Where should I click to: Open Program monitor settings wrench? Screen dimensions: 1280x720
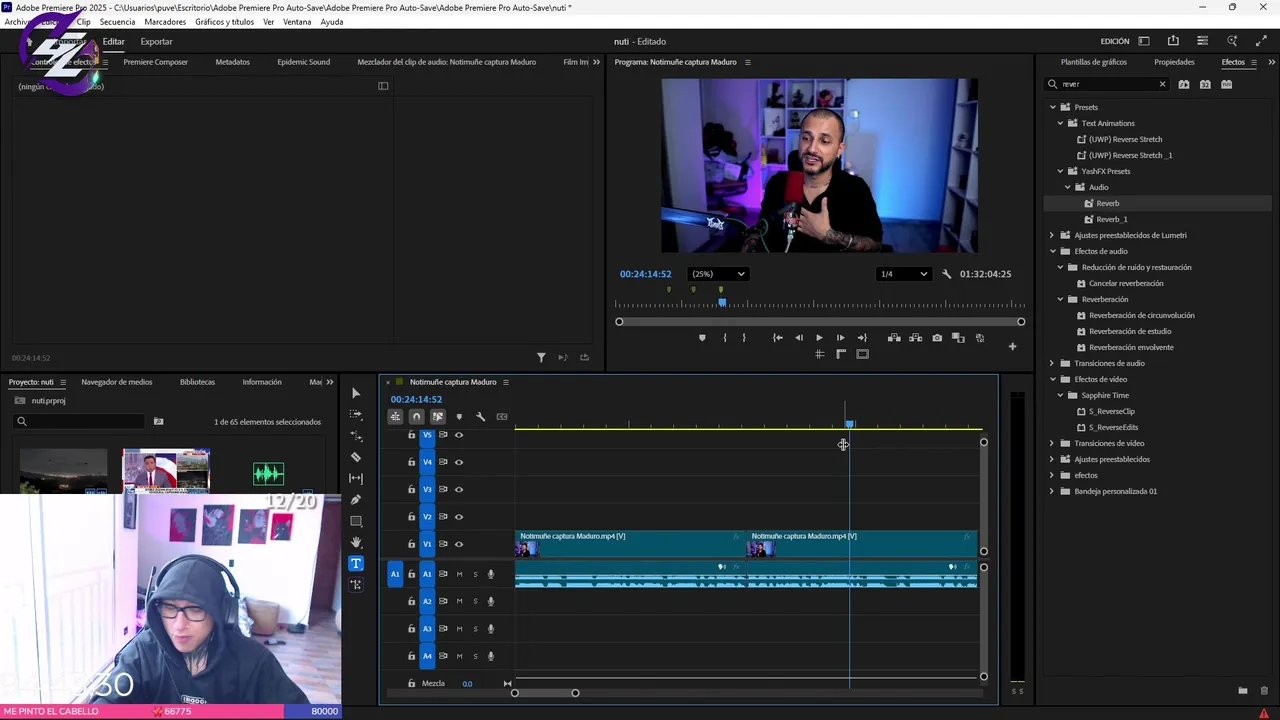[946, 274]
